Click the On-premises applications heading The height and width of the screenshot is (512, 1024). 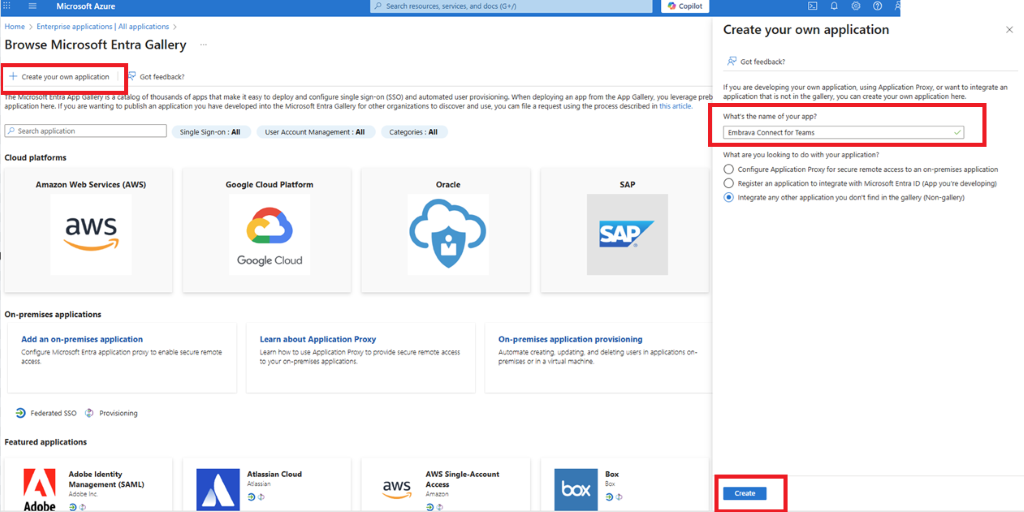(x=53, y=314)
